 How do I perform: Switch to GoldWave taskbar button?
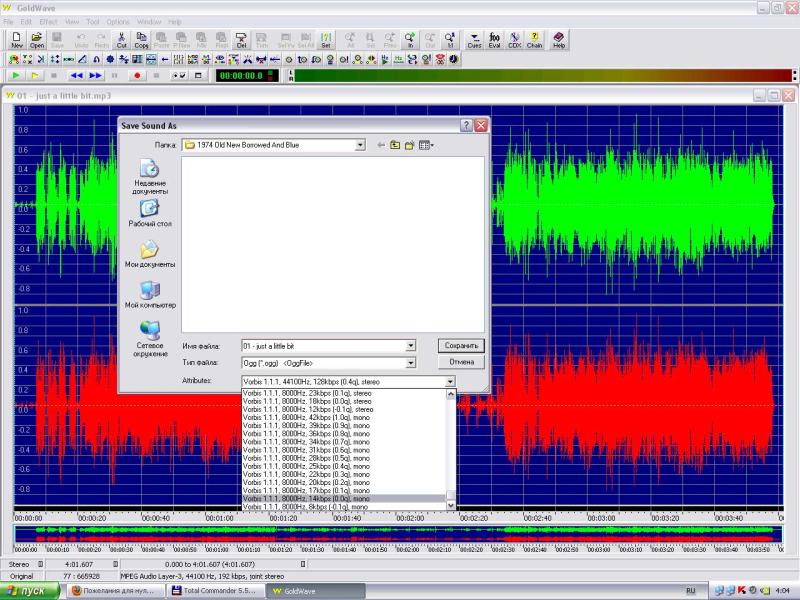click(317, 591)
